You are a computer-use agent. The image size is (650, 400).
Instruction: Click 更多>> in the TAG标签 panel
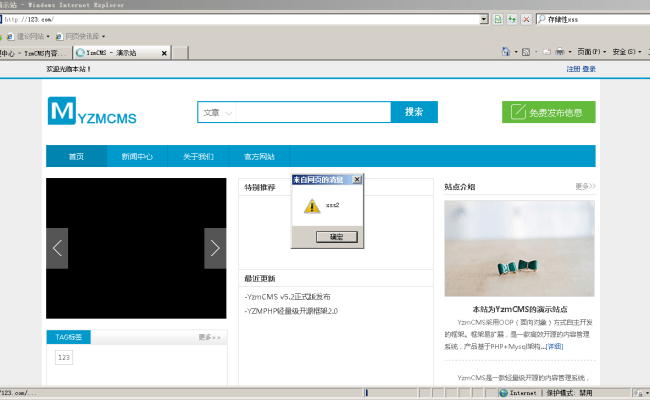point(209,337)
